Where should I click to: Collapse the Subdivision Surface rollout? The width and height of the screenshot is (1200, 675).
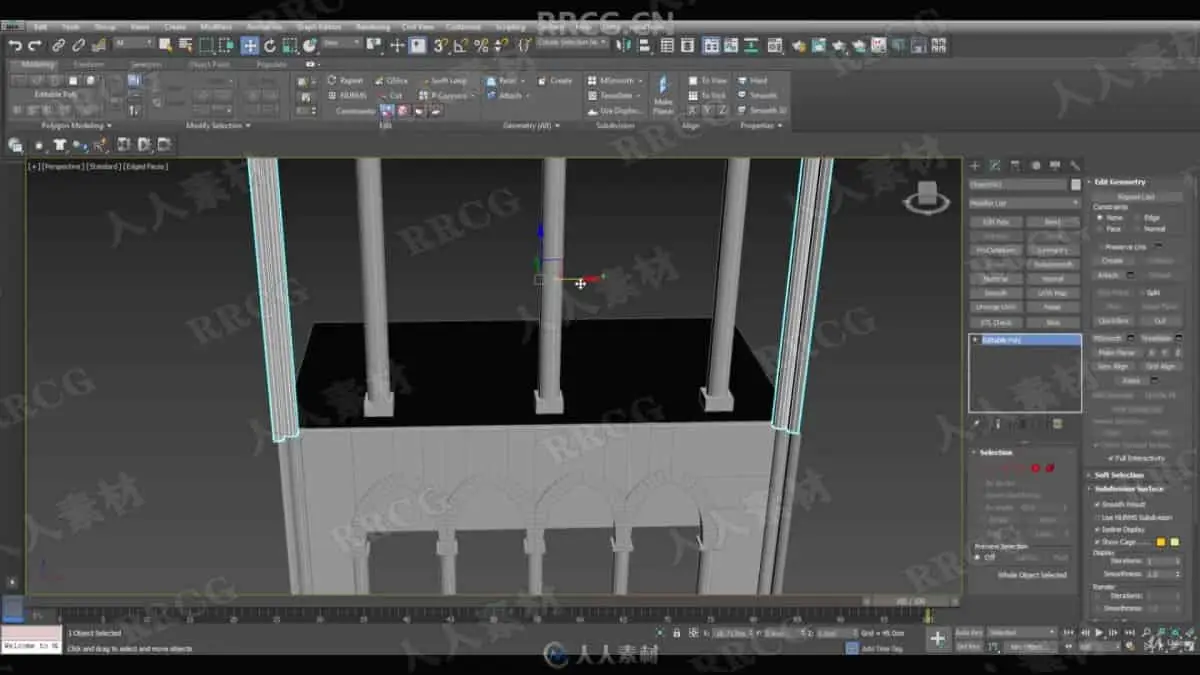(1128, 489)
